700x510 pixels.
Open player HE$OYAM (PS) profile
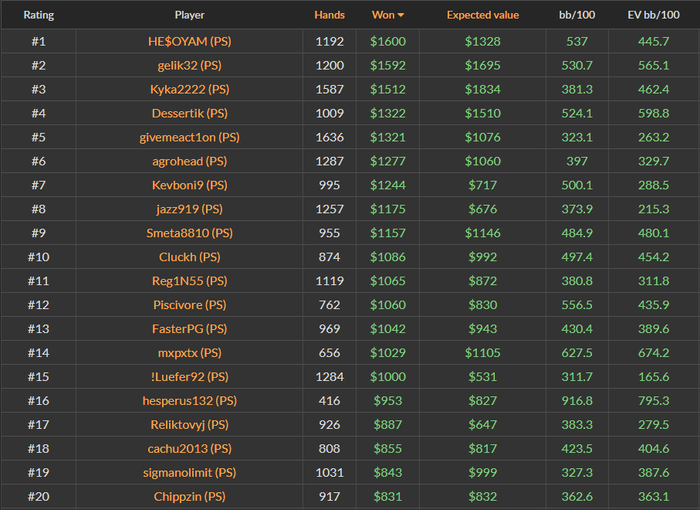(189, 42)
